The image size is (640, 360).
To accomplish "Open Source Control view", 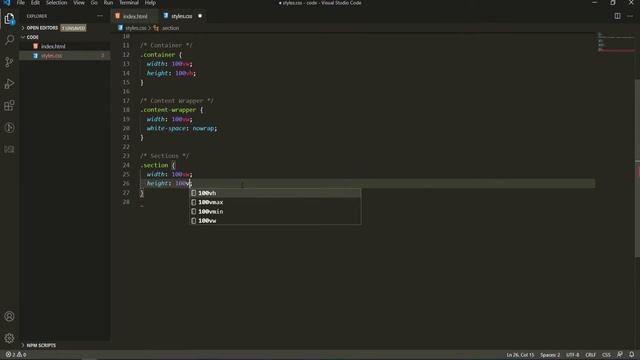I will [9, 62].
